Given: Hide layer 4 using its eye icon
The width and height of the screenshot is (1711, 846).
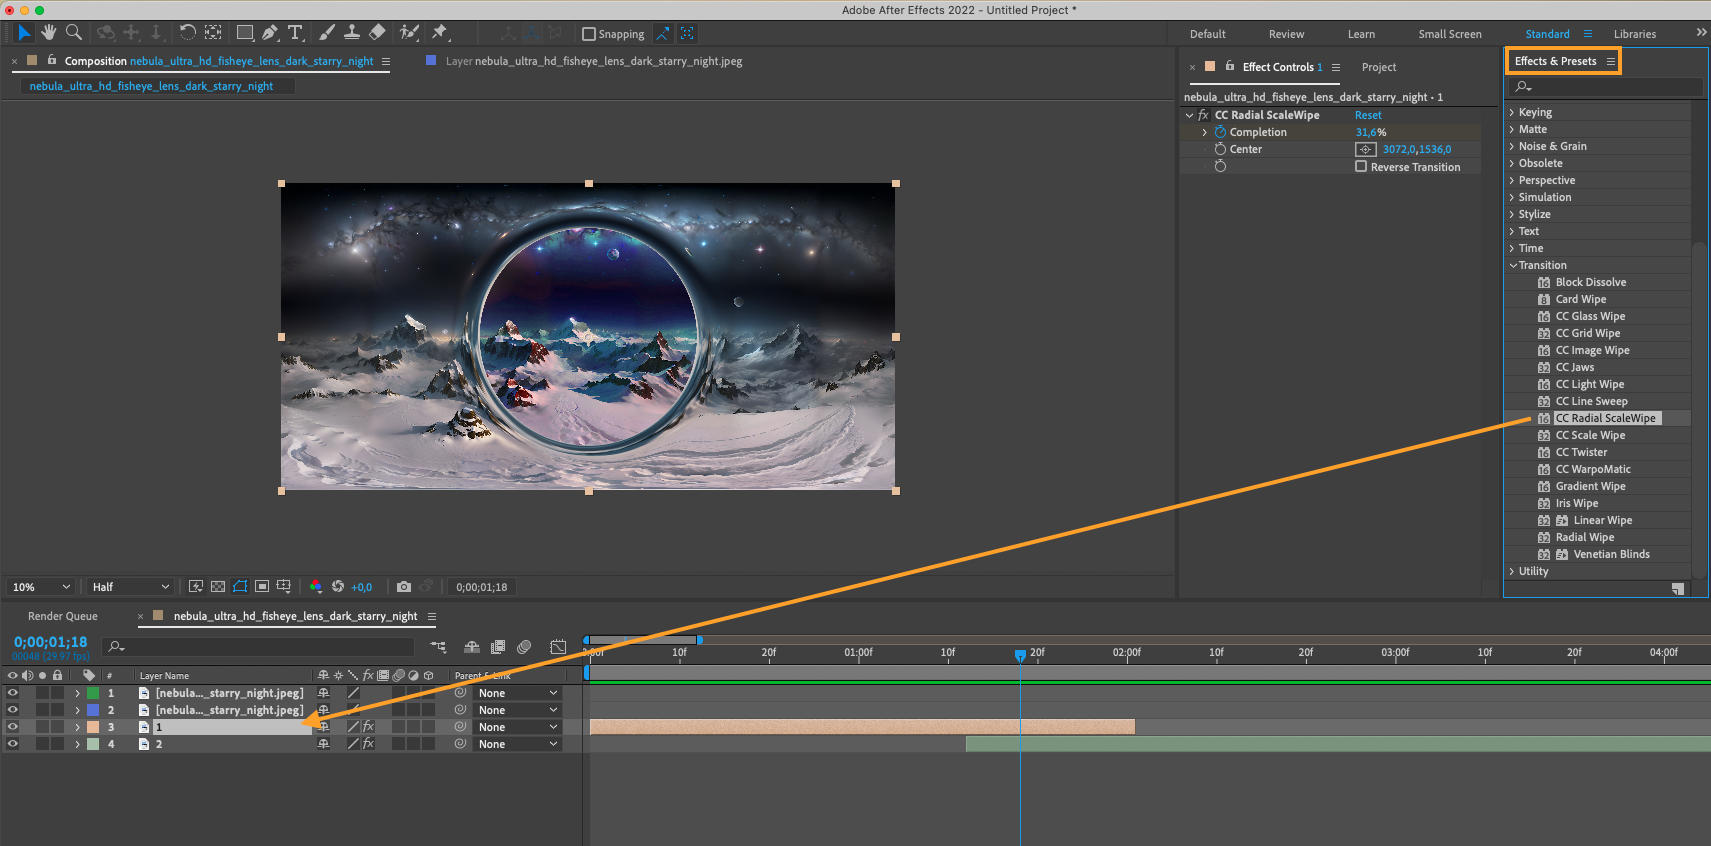Looking at the screenshot, I should [13, 744].
